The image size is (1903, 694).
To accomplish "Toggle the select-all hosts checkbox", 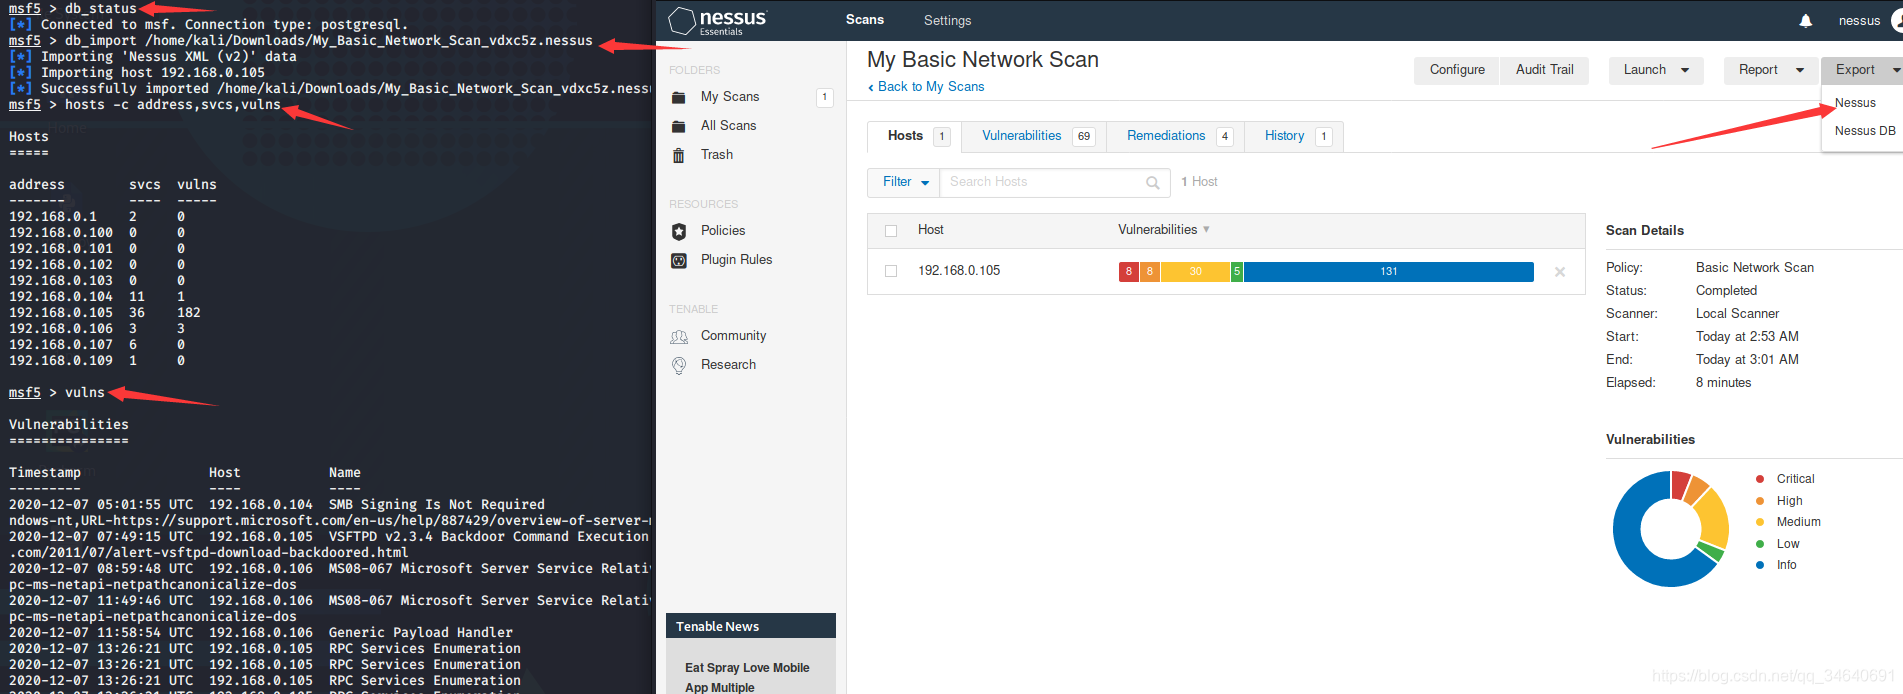I will point(891,231).
